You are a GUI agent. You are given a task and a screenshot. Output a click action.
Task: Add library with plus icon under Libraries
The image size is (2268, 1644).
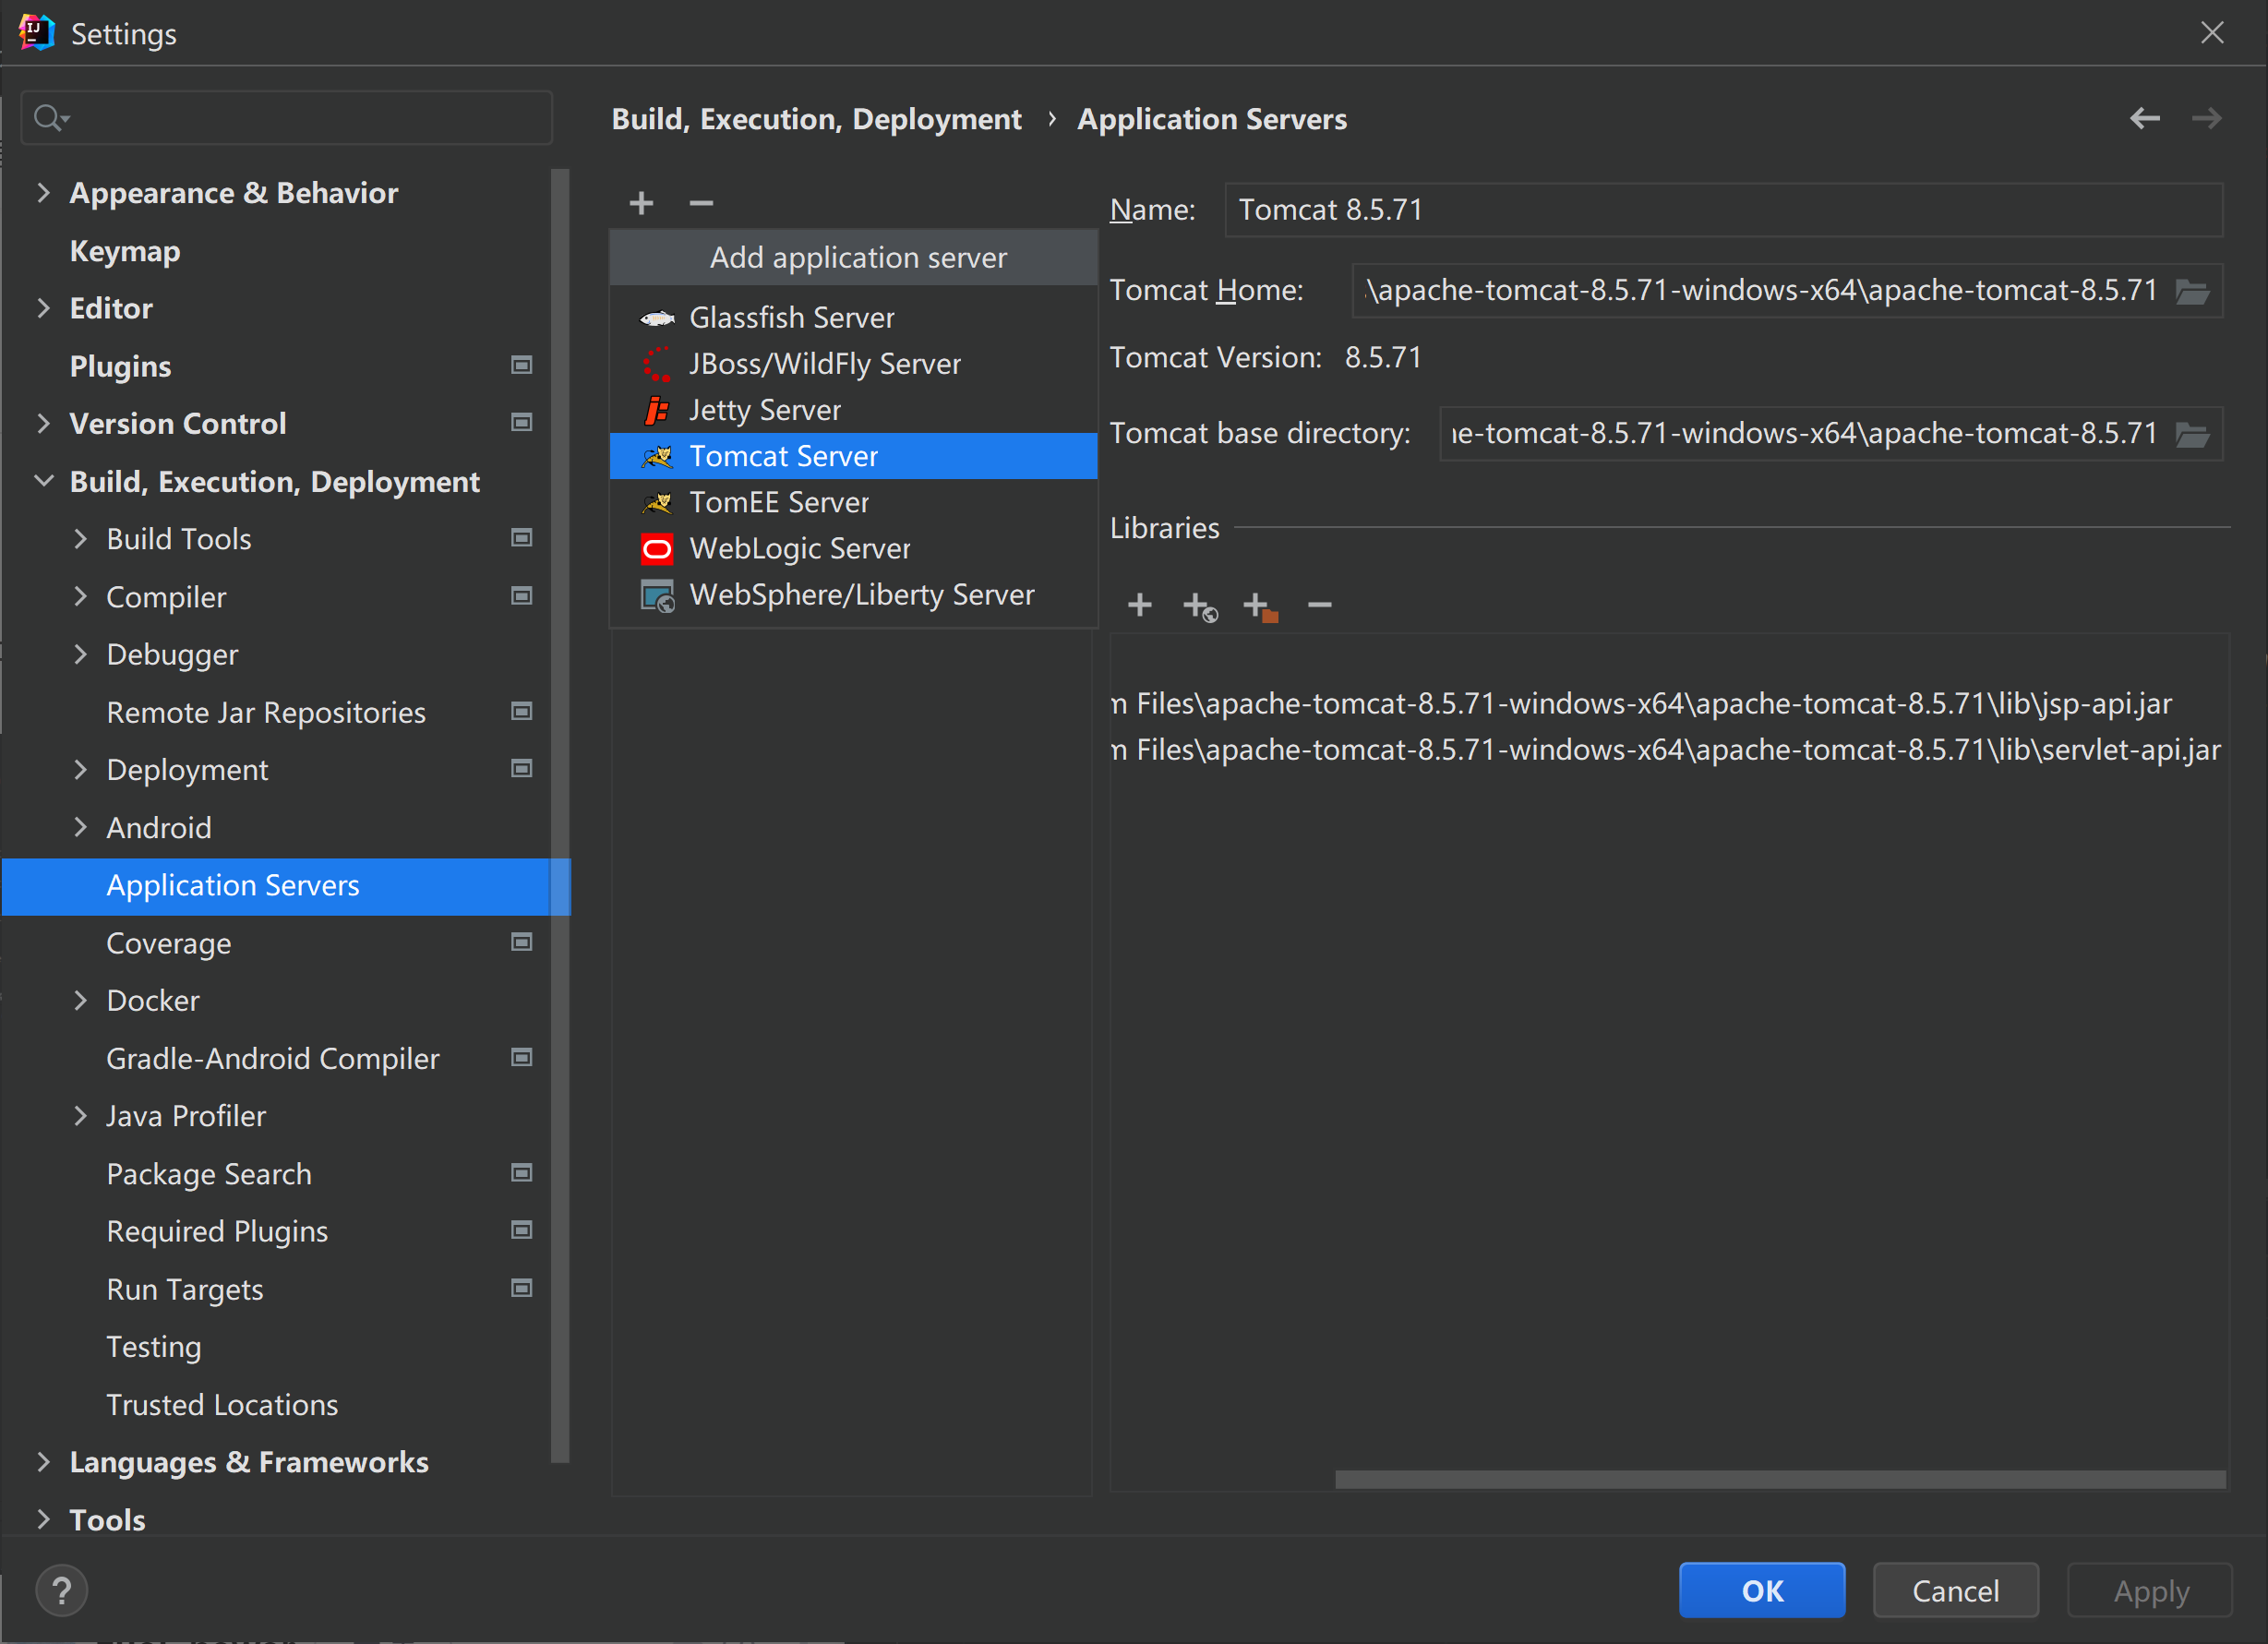point(1139,605)
